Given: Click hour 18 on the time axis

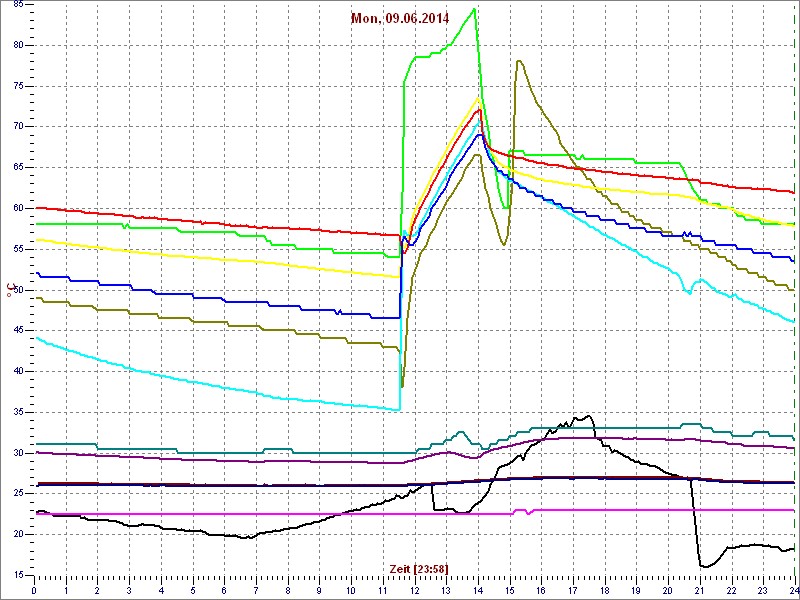Looking at the screenshot, I should [x=605, y=590].
